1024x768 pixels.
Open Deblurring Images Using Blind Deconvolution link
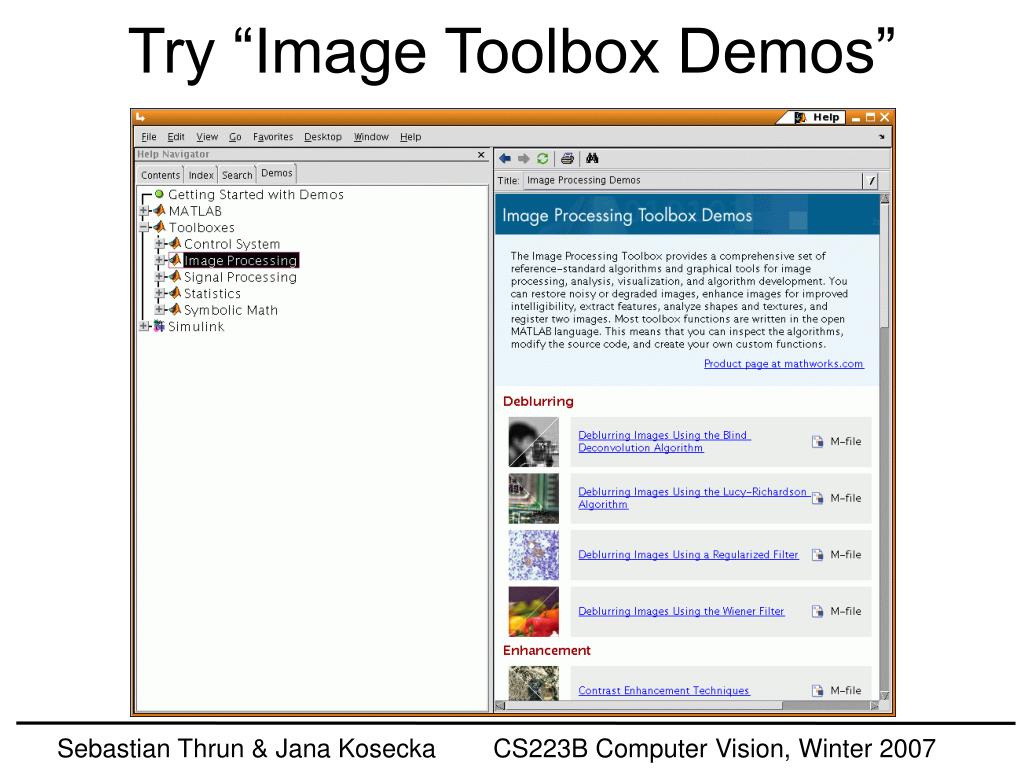tap(664, 441)
